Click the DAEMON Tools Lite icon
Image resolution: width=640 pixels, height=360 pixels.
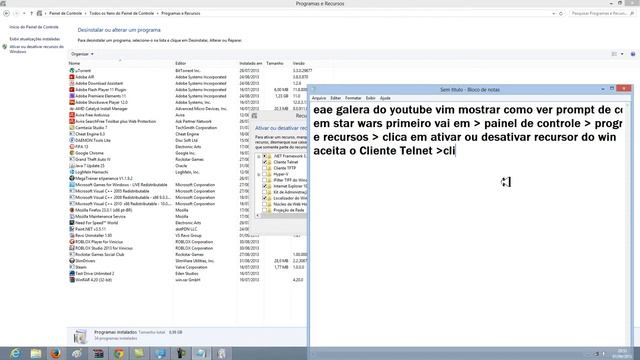(x=72, y=140)
